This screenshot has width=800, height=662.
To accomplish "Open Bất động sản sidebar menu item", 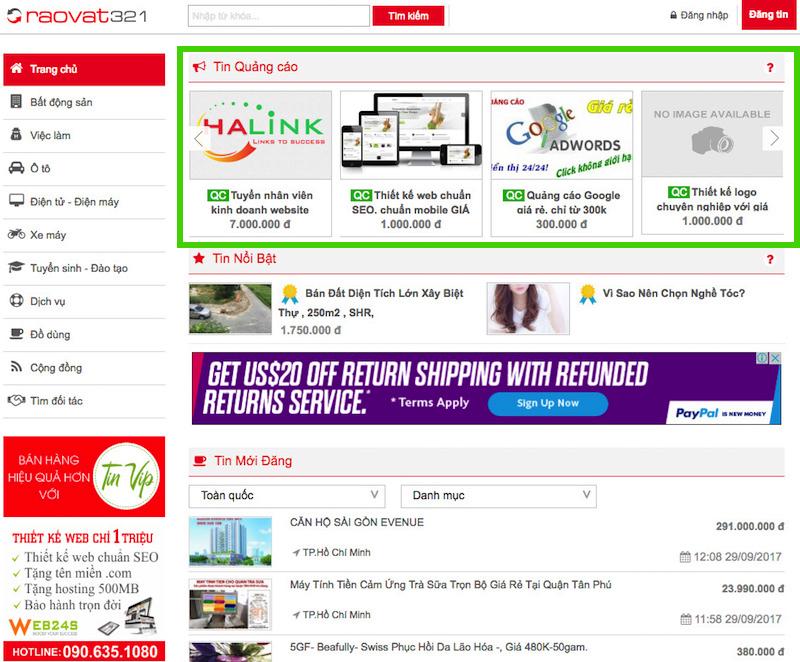I will pos(61,102).
